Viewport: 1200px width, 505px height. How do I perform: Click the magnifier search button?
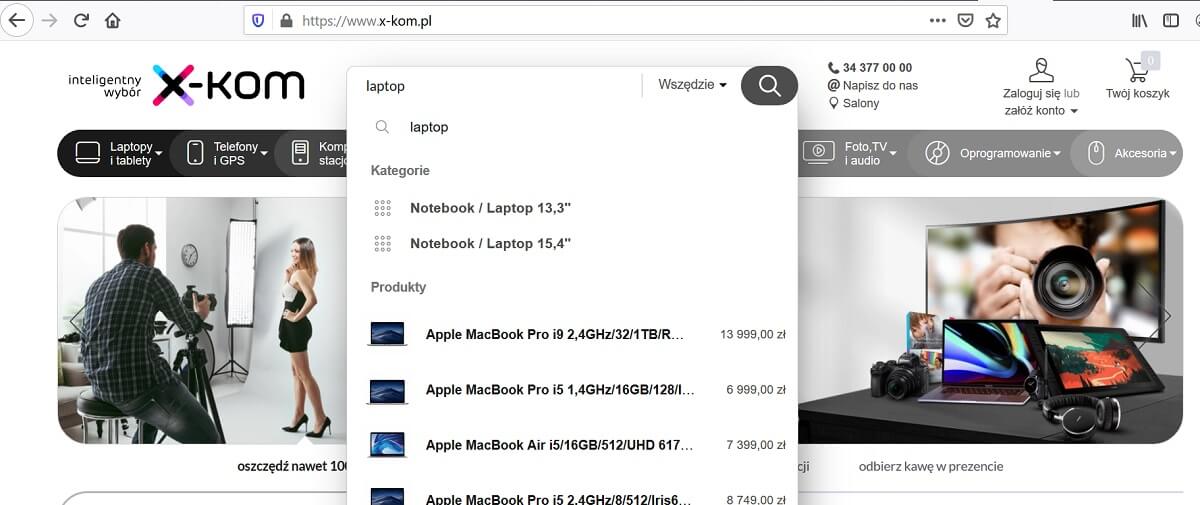769,86
